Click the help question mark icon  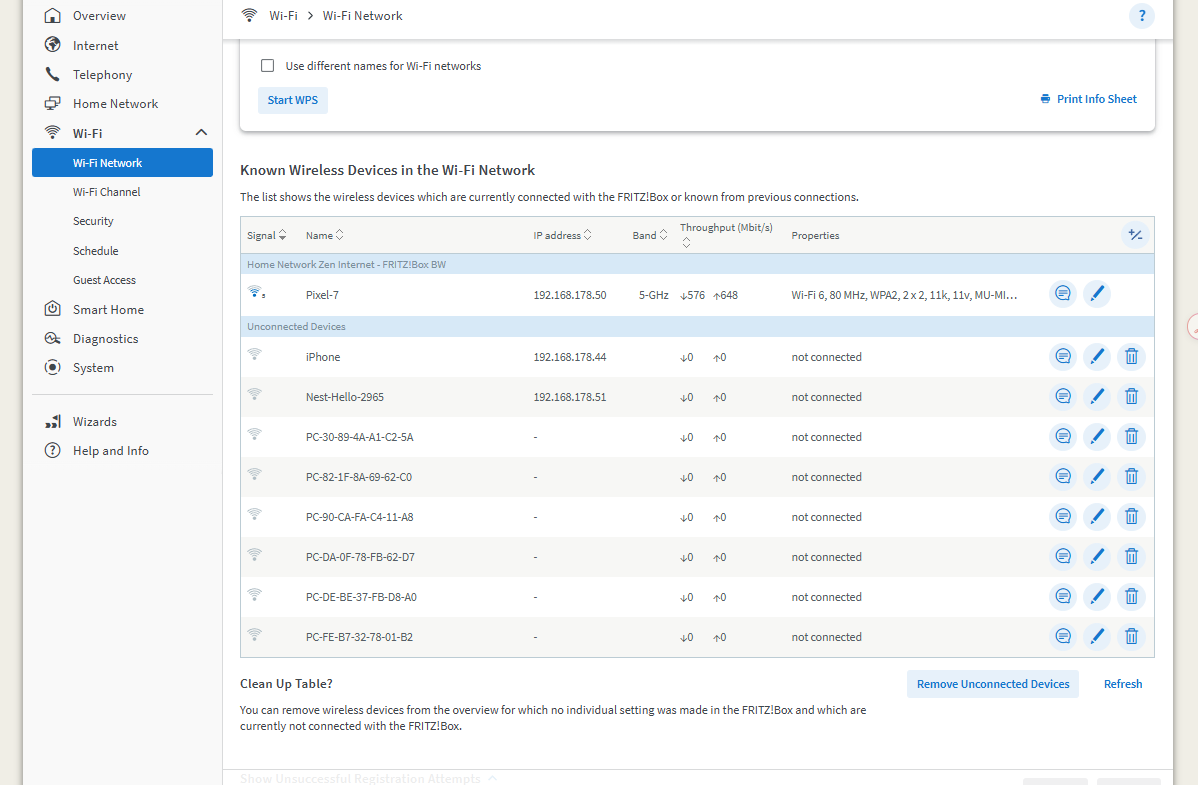(1141, 16)
